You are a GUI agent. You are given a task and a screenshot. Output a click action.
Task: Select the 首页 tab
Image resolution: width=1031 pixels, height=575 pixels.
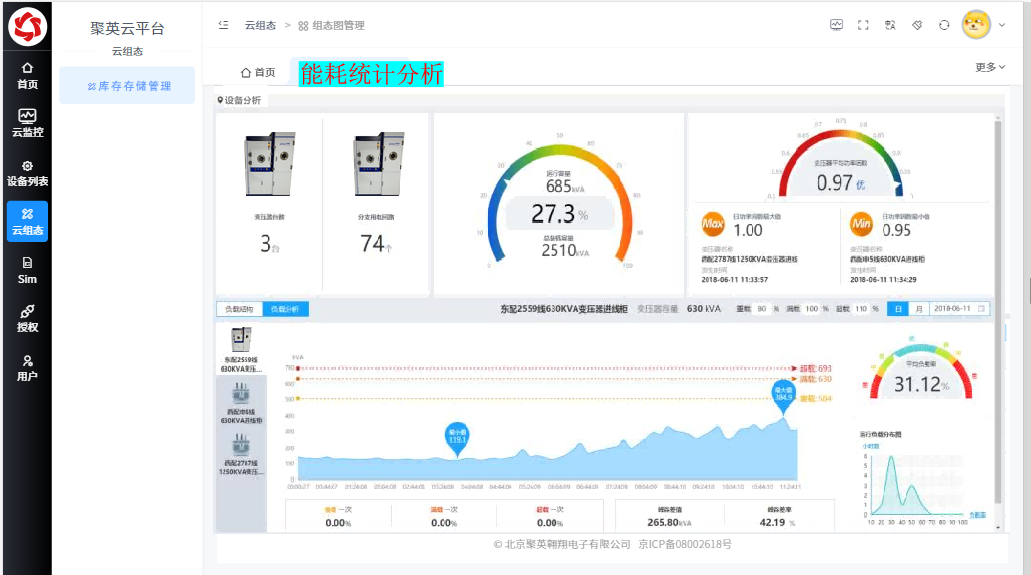(x=258, y=72)
